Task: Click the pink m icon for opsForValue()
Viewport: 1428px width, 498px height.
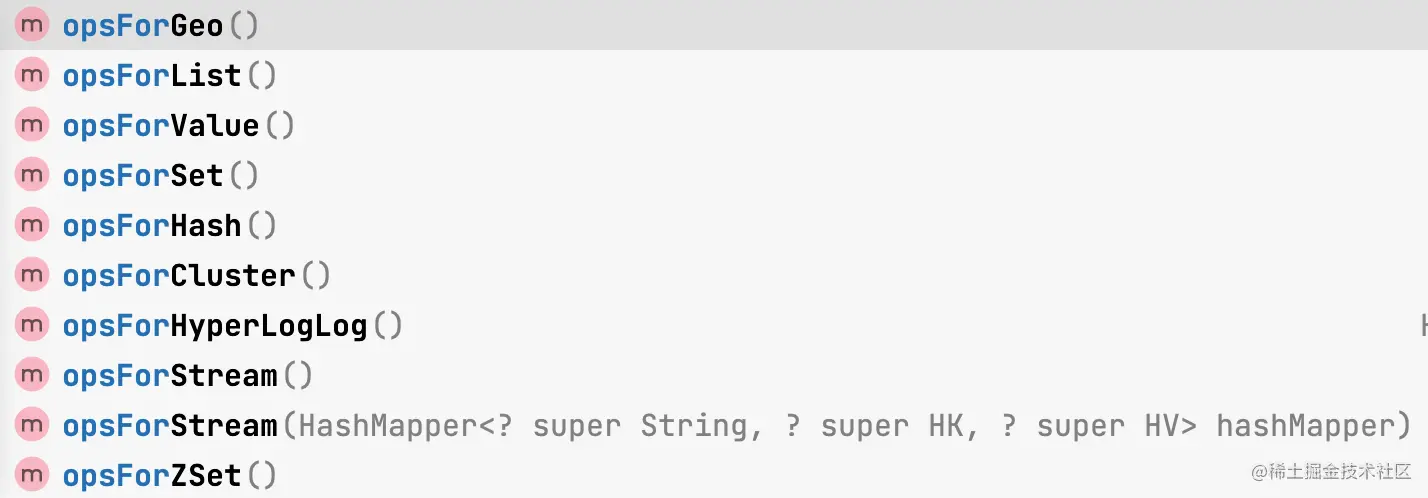Action: pos(32,125)
